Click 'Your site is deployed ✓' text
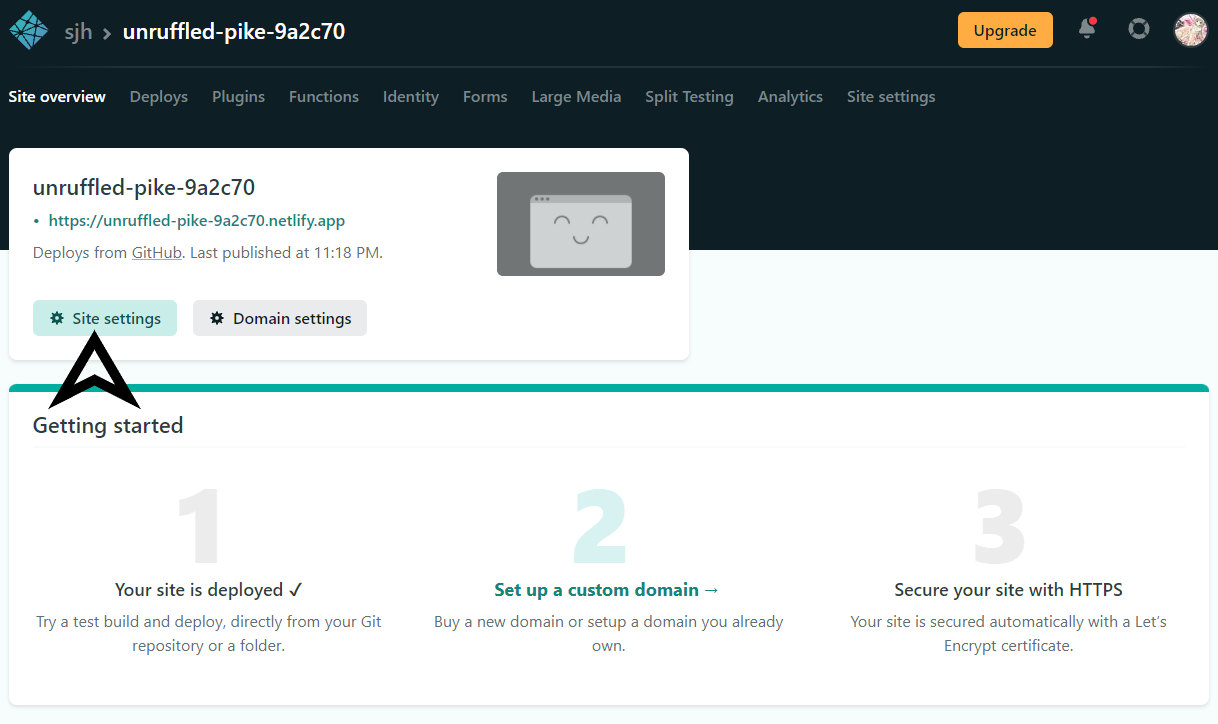 point(209,590)
